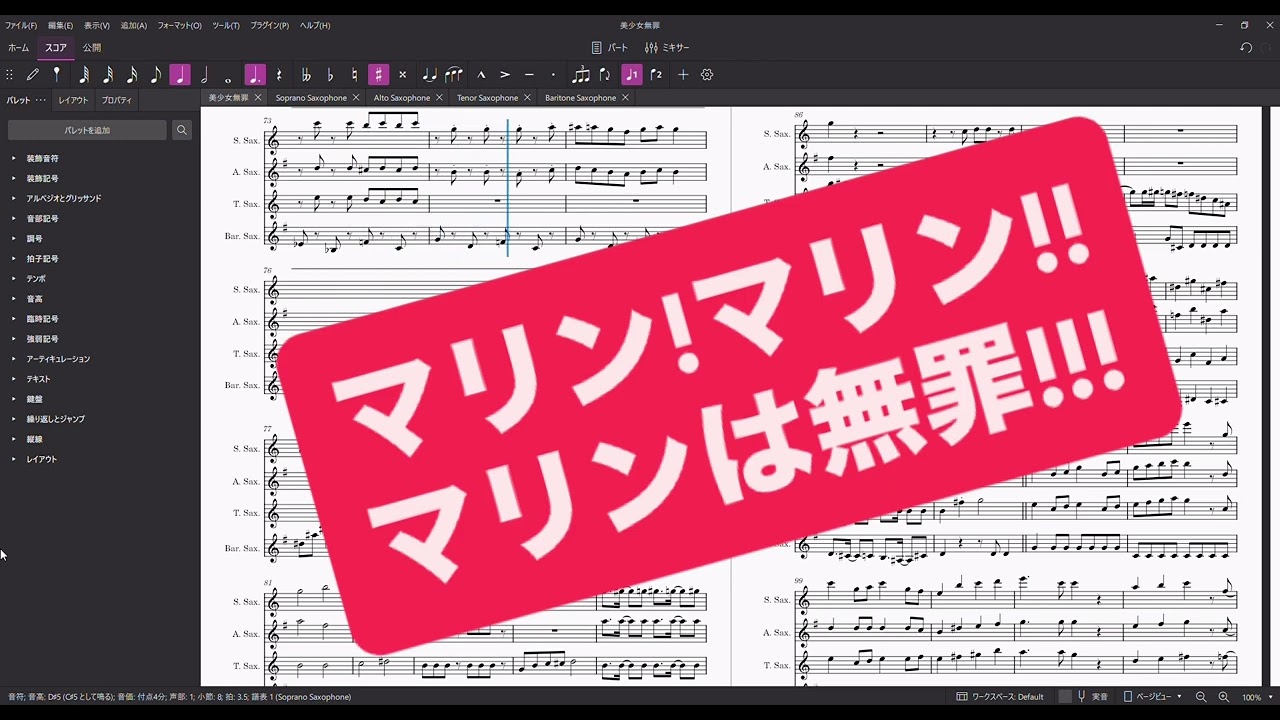This screenshot has height=720, width=1280.
Task: Apply natural accidental
Action: (354, 75)
